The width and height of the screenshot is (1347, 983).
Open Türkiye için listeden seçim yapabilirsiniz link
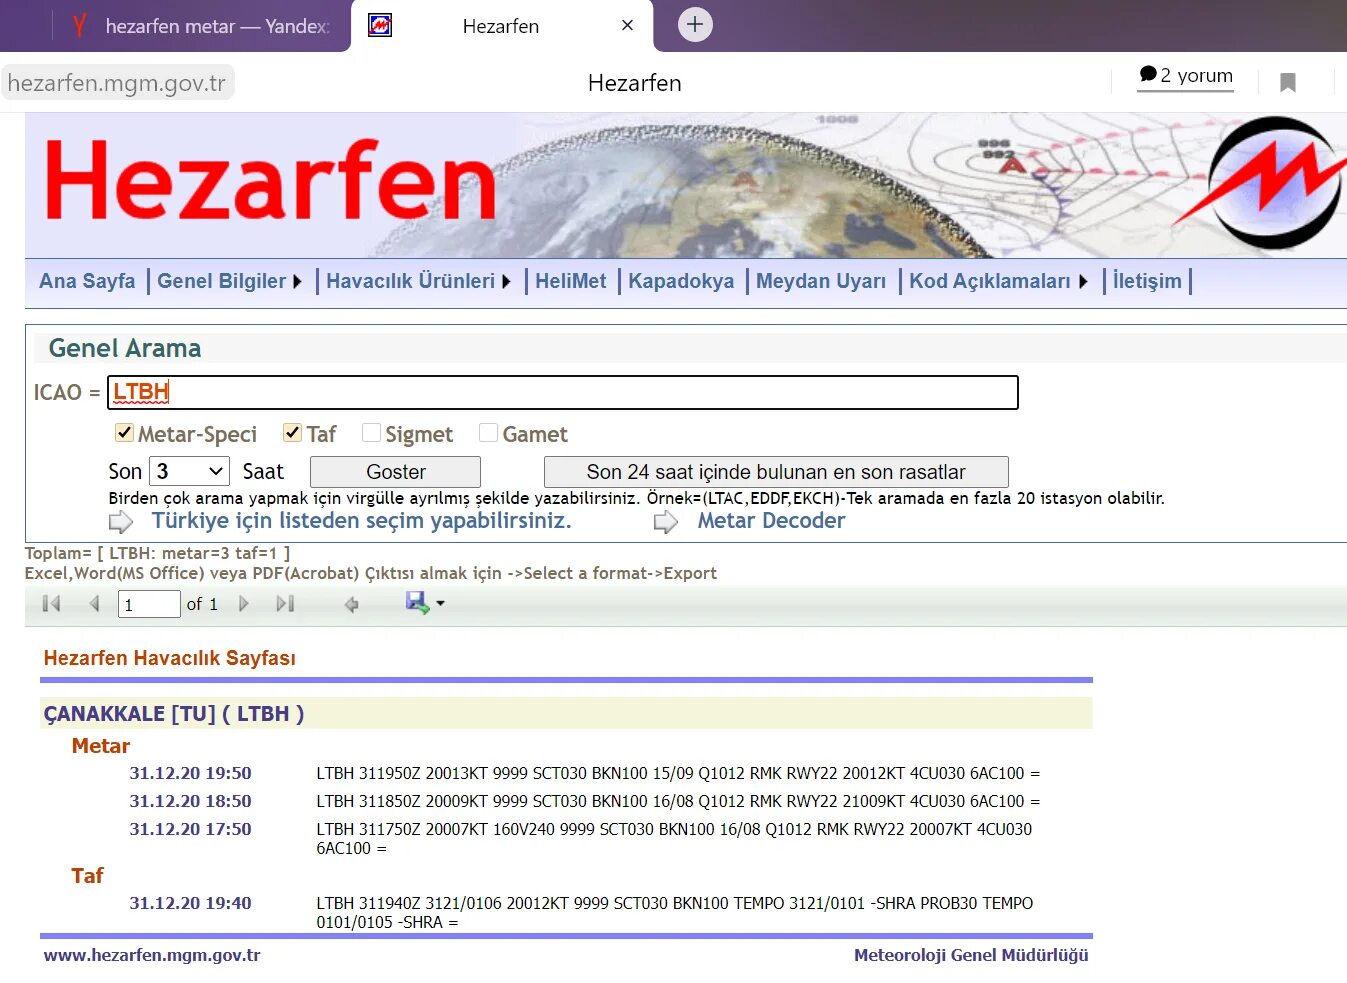361,521
